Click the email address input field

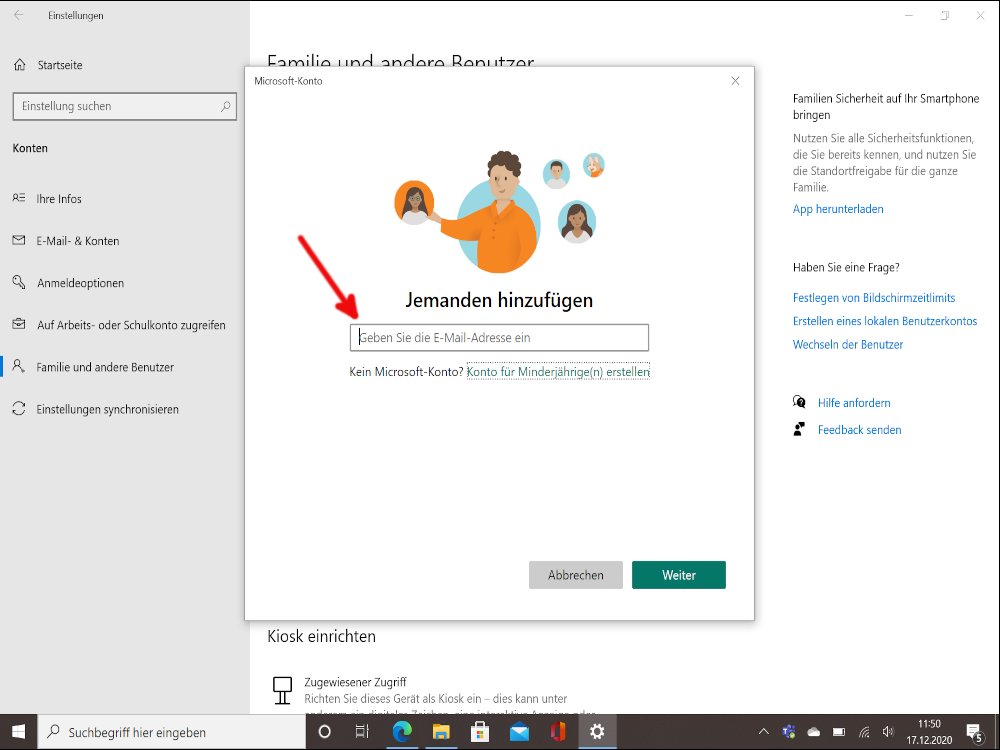pyautogui.click(x=499, y=338)
